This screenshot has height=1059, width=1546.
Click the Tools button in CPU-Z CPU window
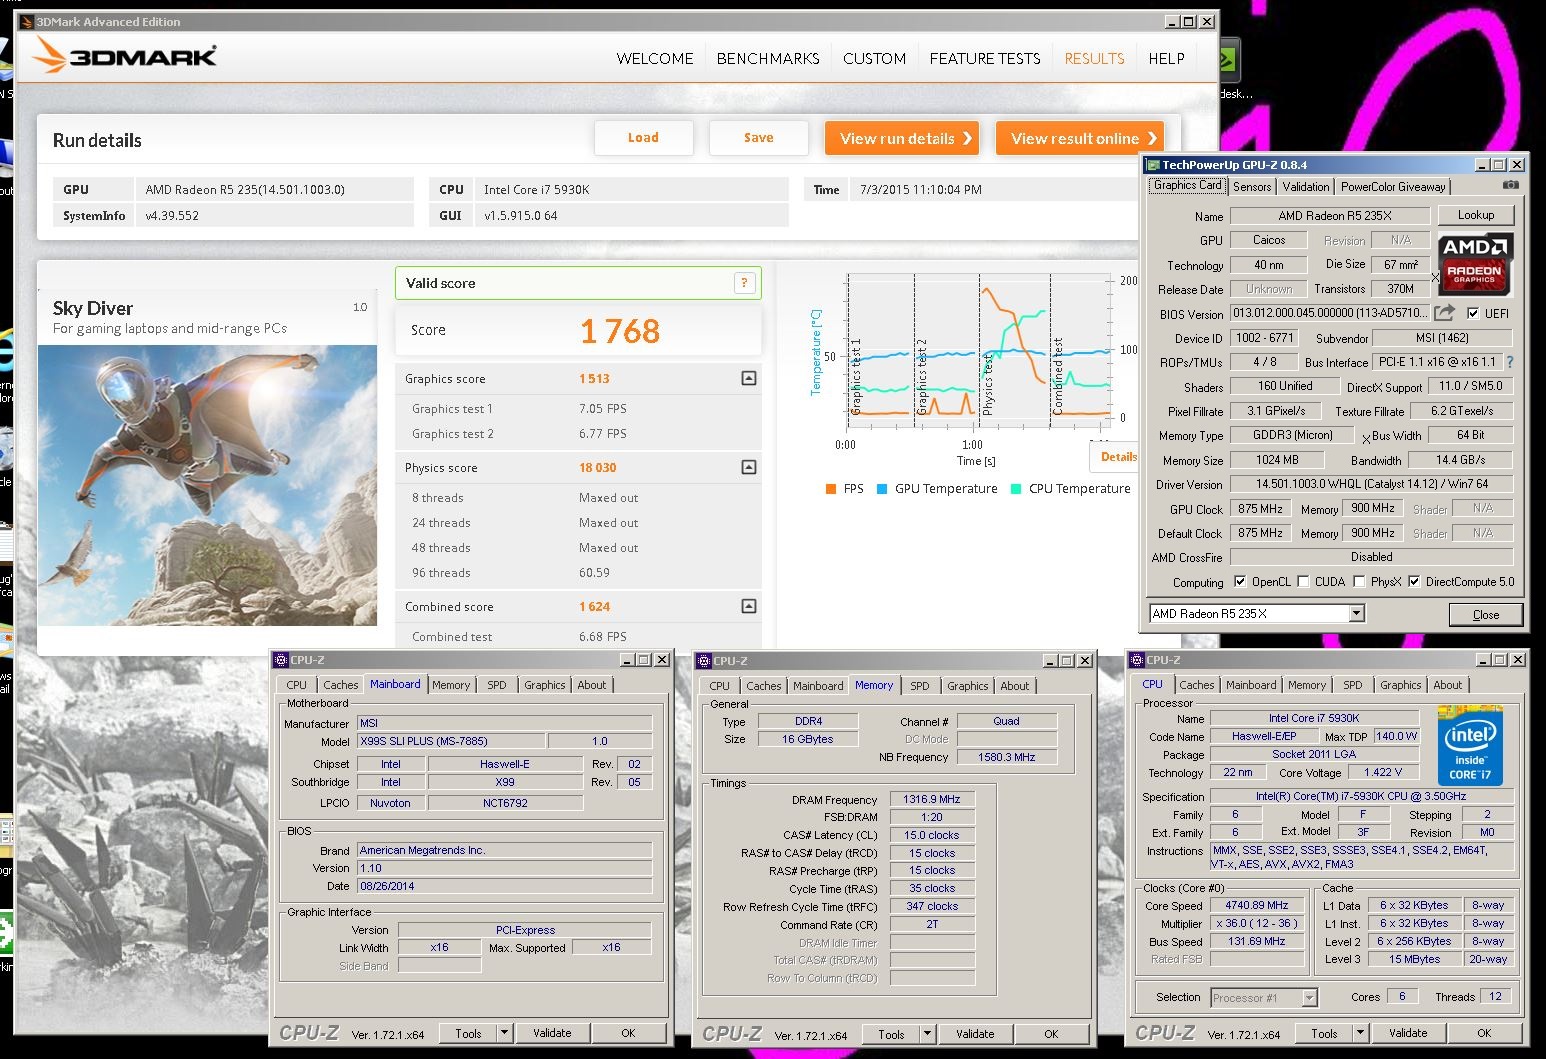[x=1324, y=1033]
